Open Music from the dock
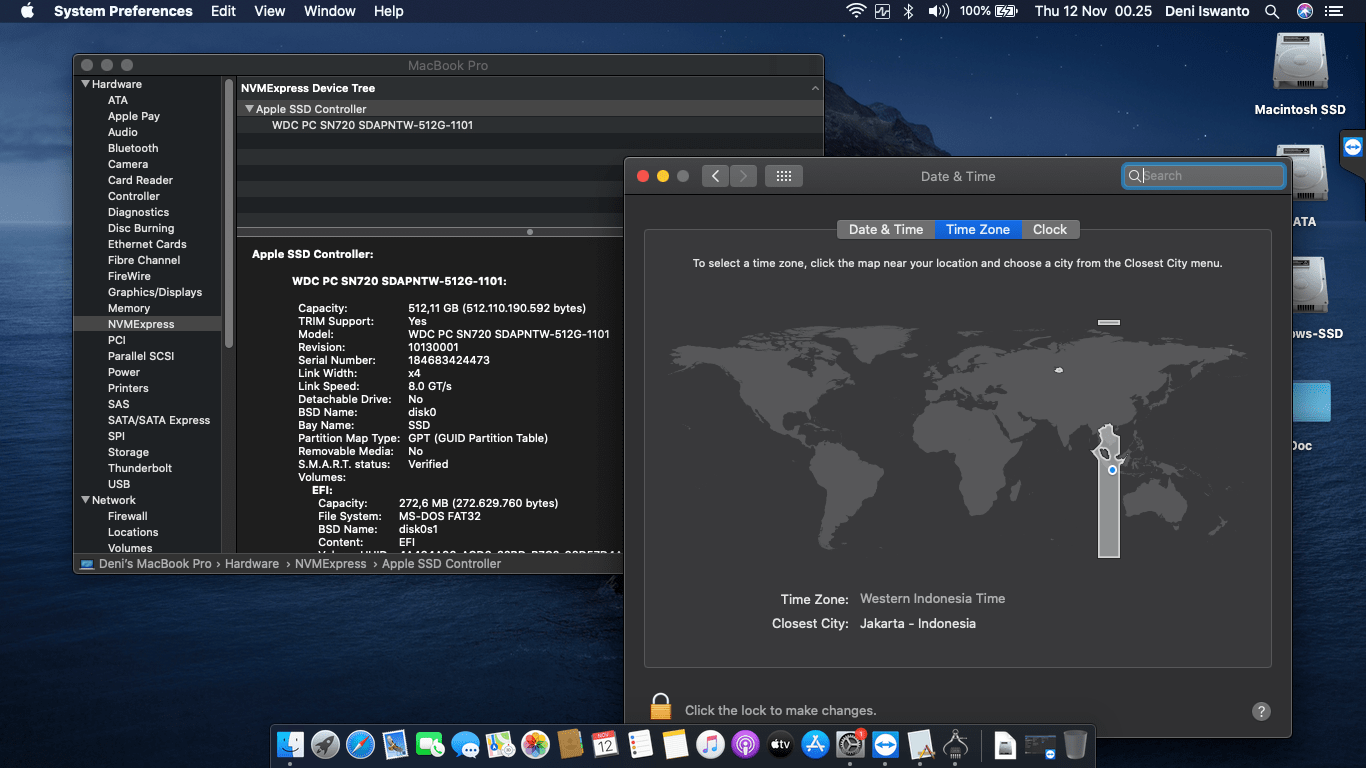This screenshot has width=1366, height=768. (x=710, y=744)
